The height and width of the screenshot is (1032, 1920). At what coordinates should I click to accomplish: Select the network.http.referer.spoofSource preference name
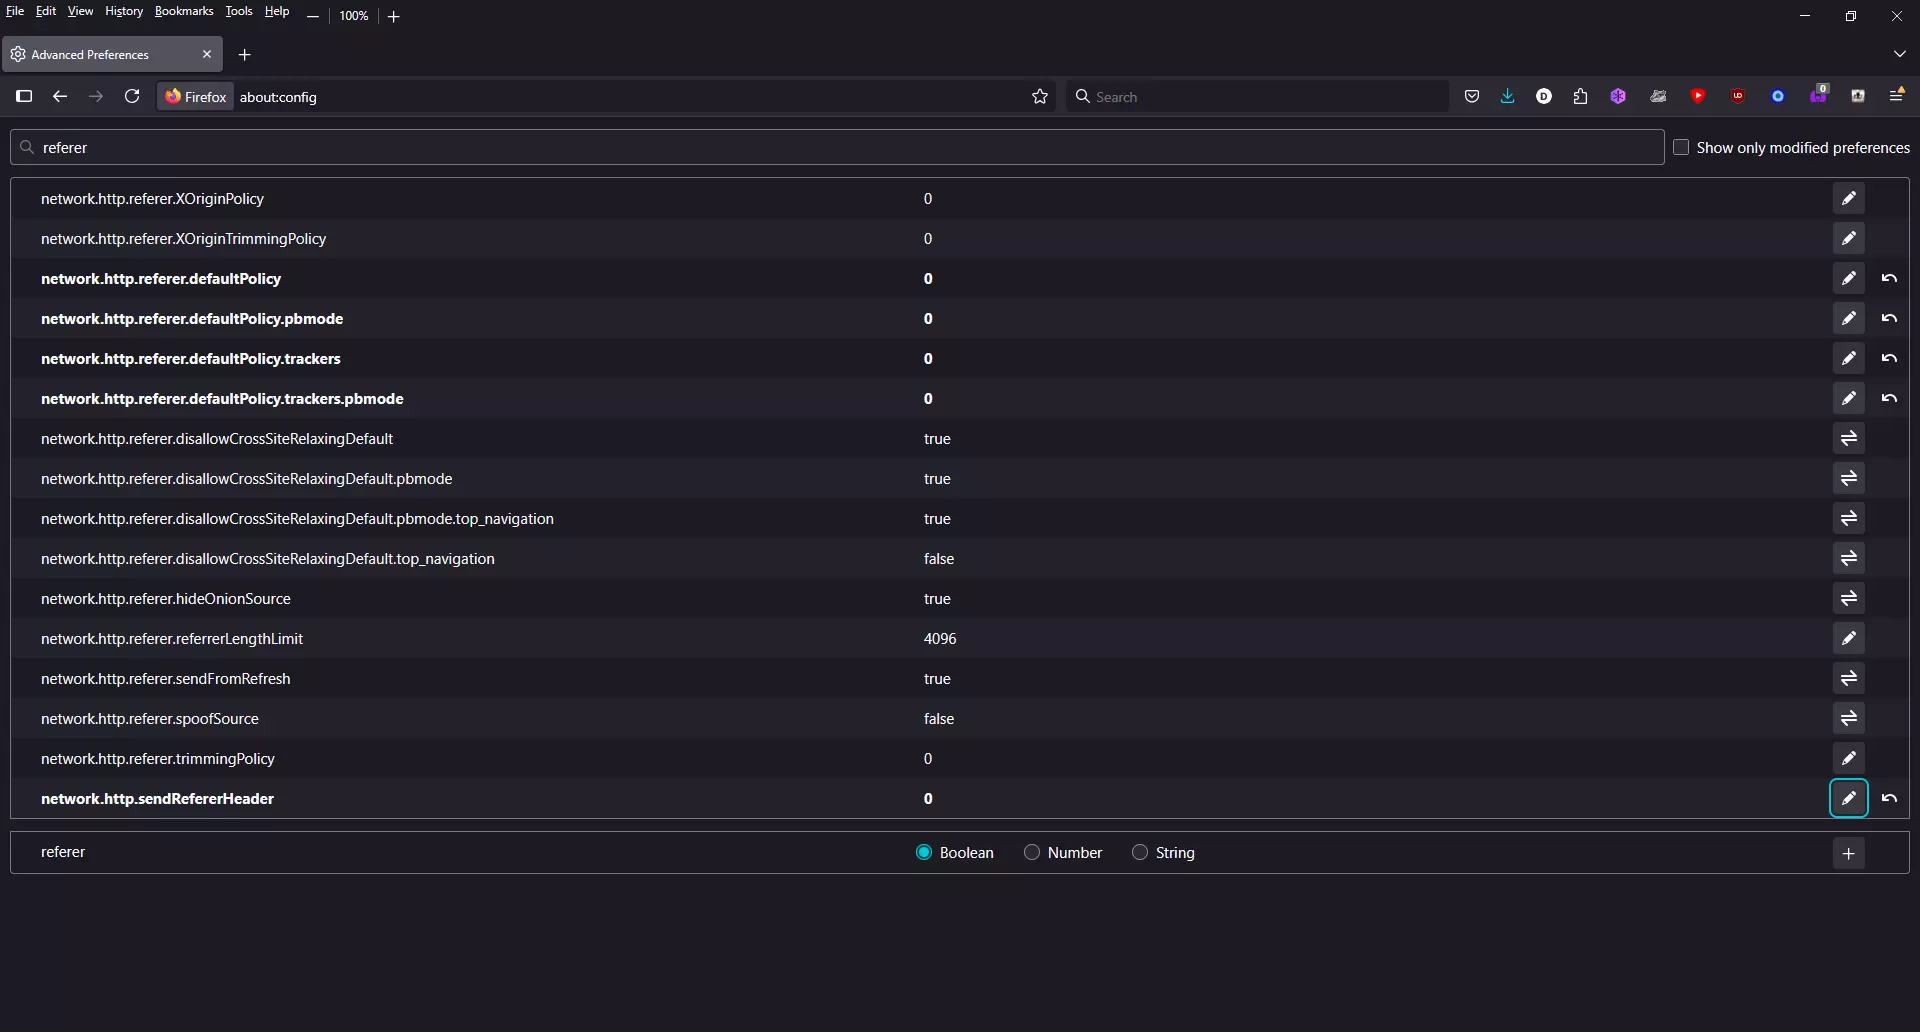(150, 718)
